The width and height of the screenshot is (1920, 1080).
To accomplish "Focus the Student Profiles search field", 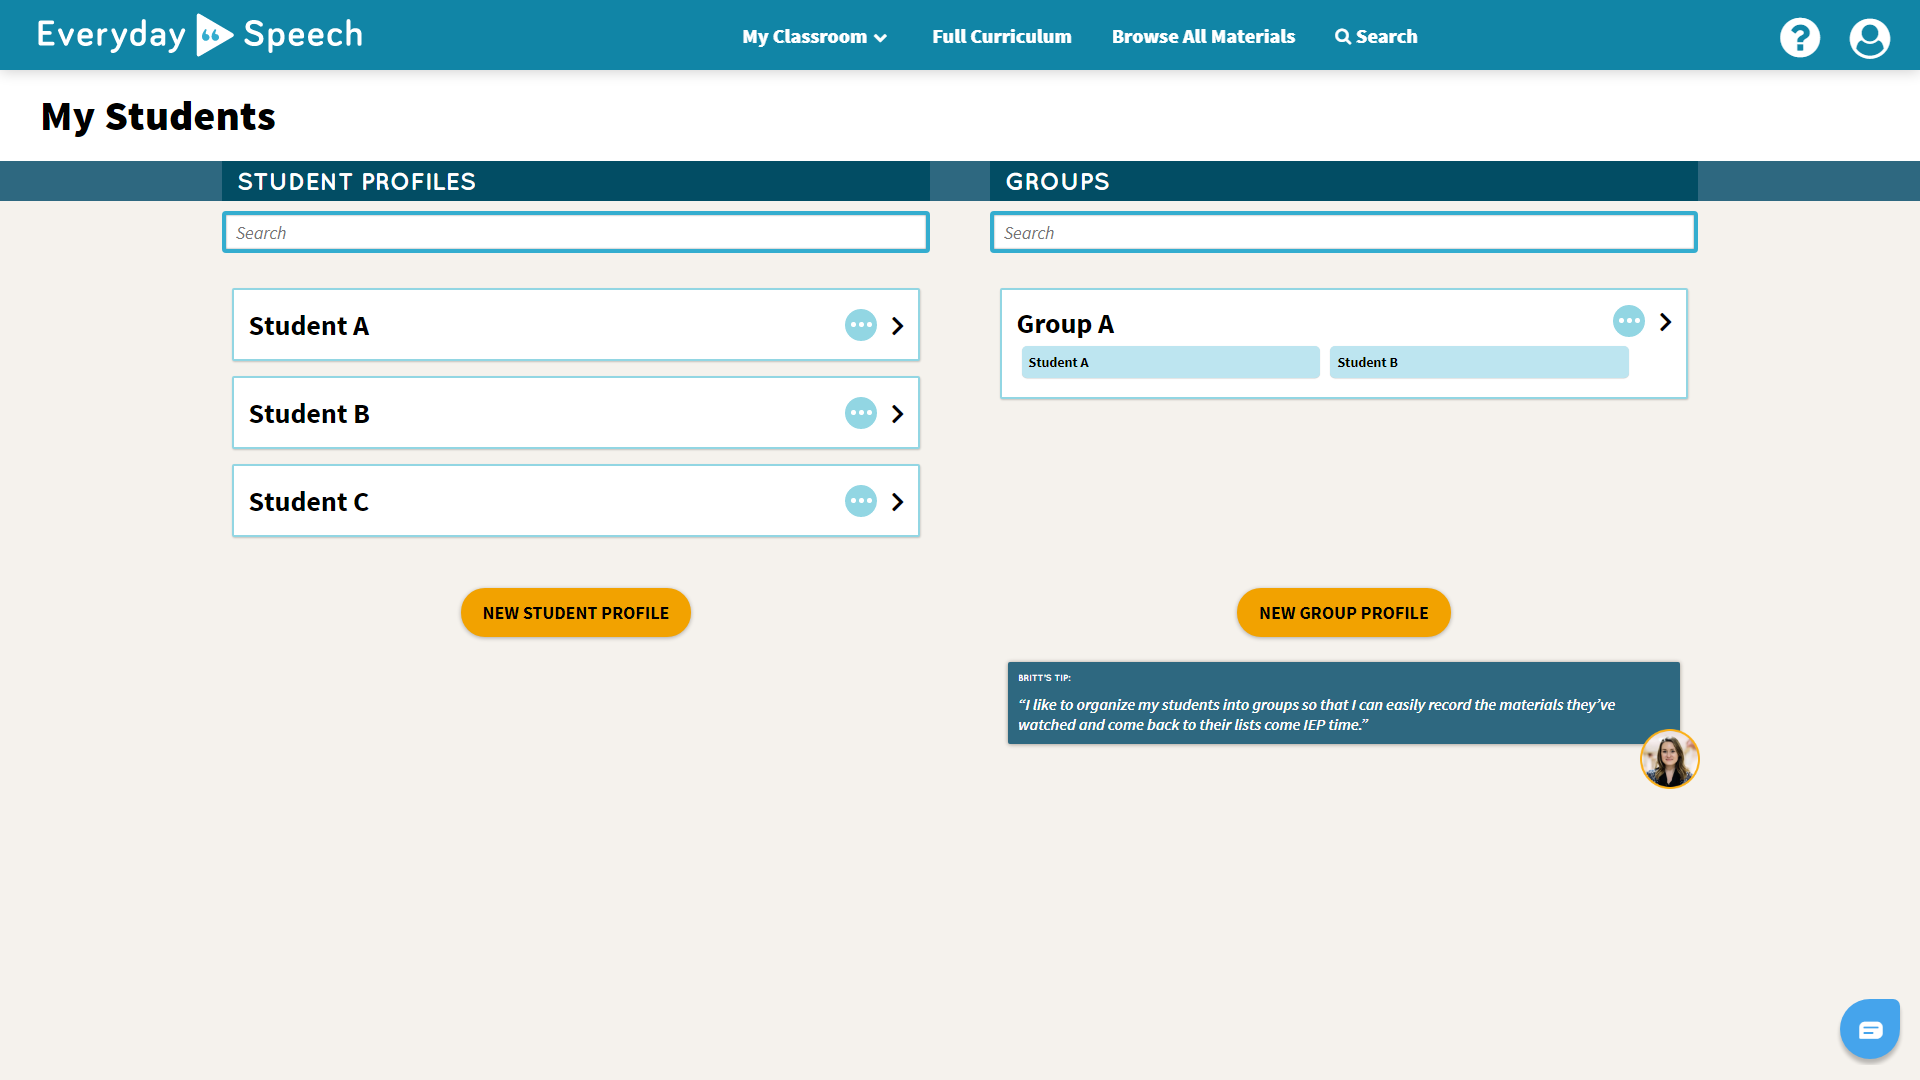I will click(x=576, y=232).
